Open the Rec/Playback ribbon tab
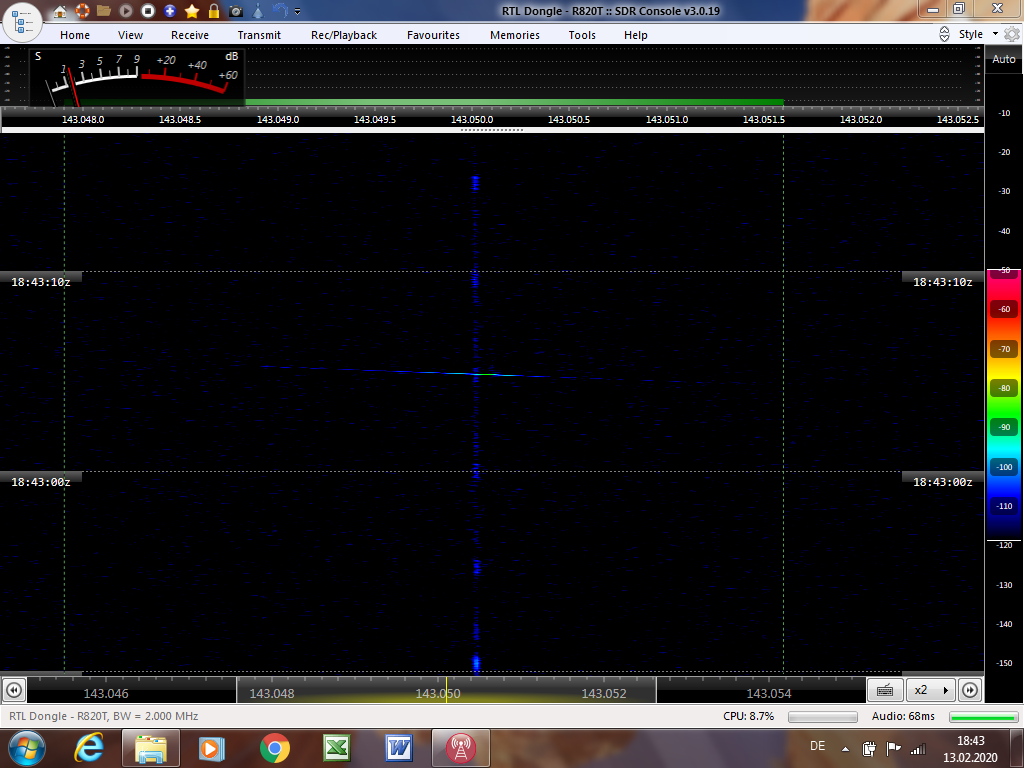Image resolution: width=1024 pixels, height=768 pixels. coord(344,35)
